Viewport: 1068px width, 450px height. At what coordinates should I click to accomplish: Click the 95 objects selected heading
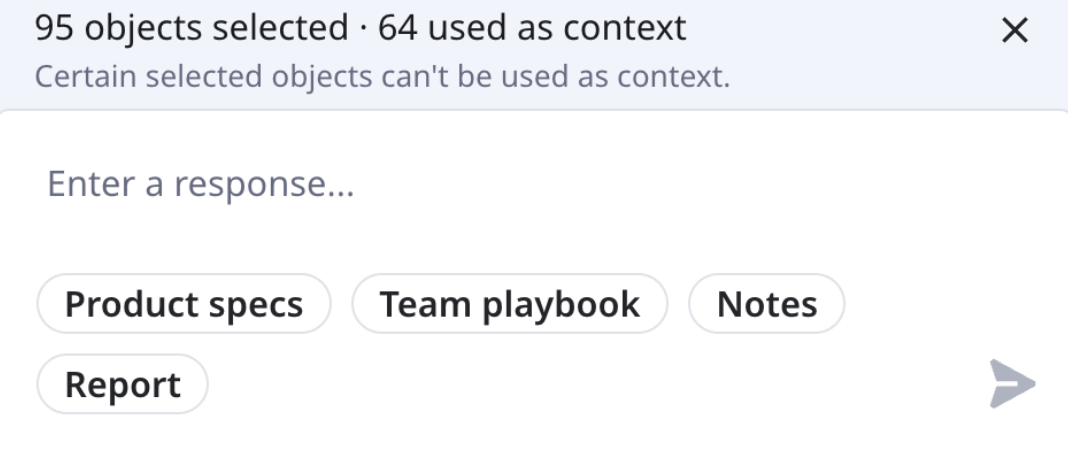(x=191, y=29)
